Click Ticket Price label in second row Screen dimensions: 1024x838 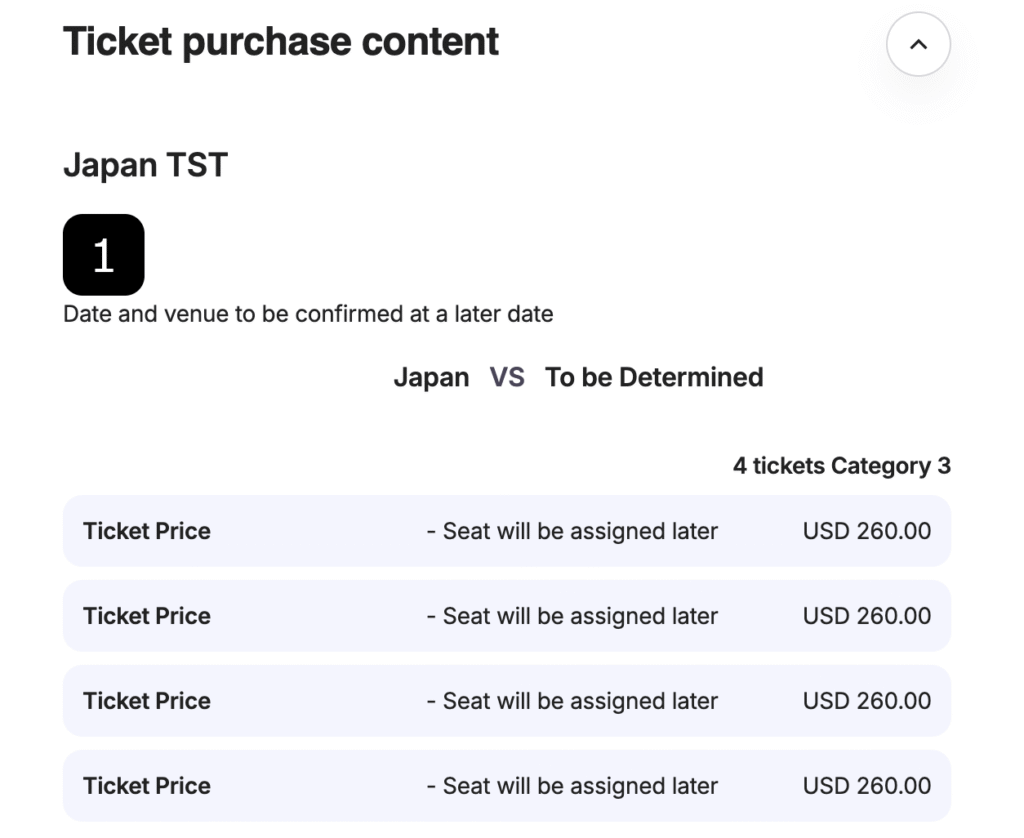(147, 616)
